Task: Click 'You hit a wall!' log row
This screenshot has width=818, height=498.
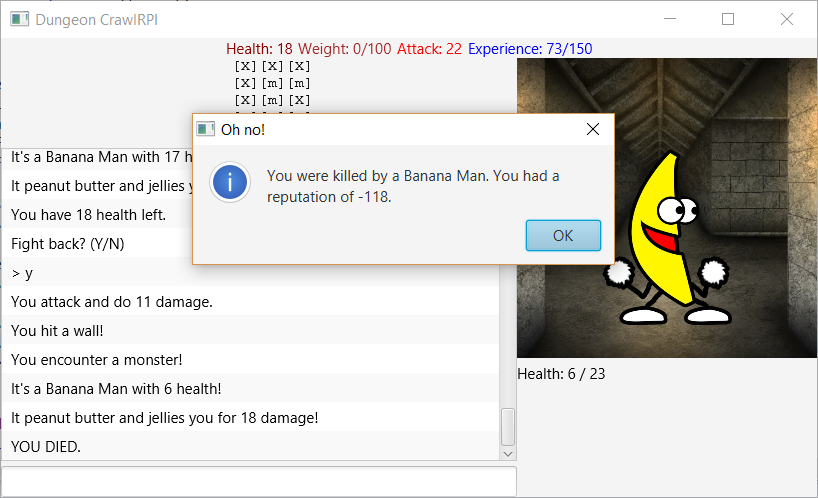Action: (250, 330)
